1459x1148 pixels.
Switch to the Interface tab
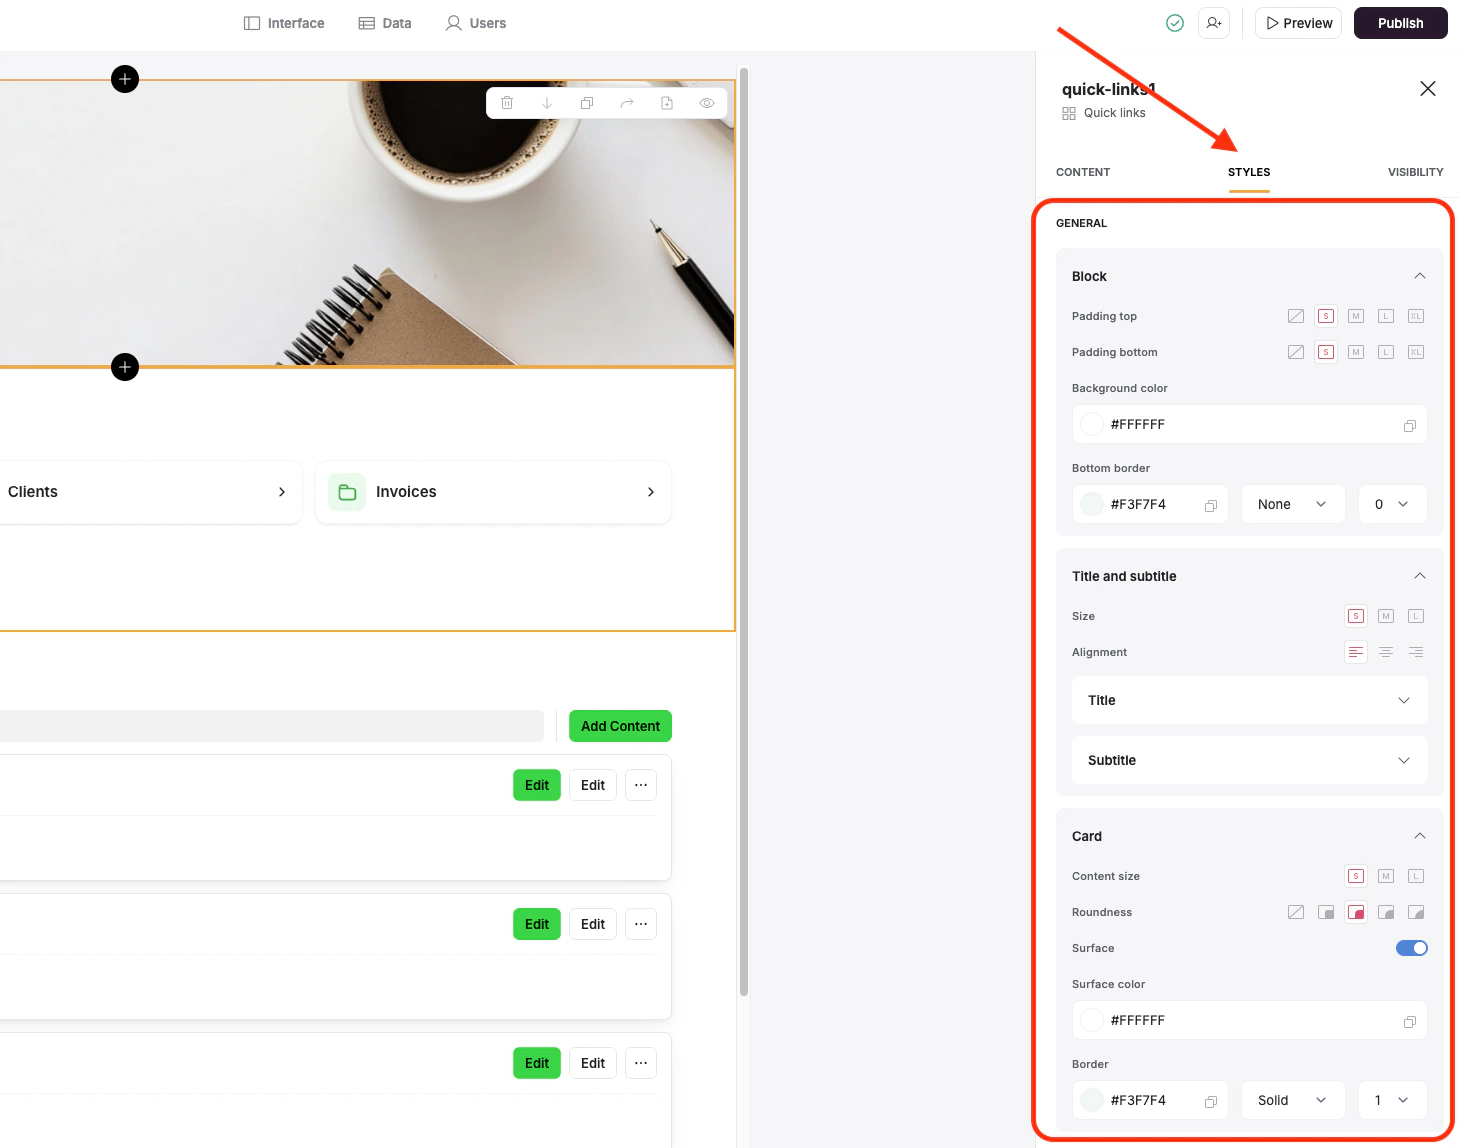(x=284, y=23)
